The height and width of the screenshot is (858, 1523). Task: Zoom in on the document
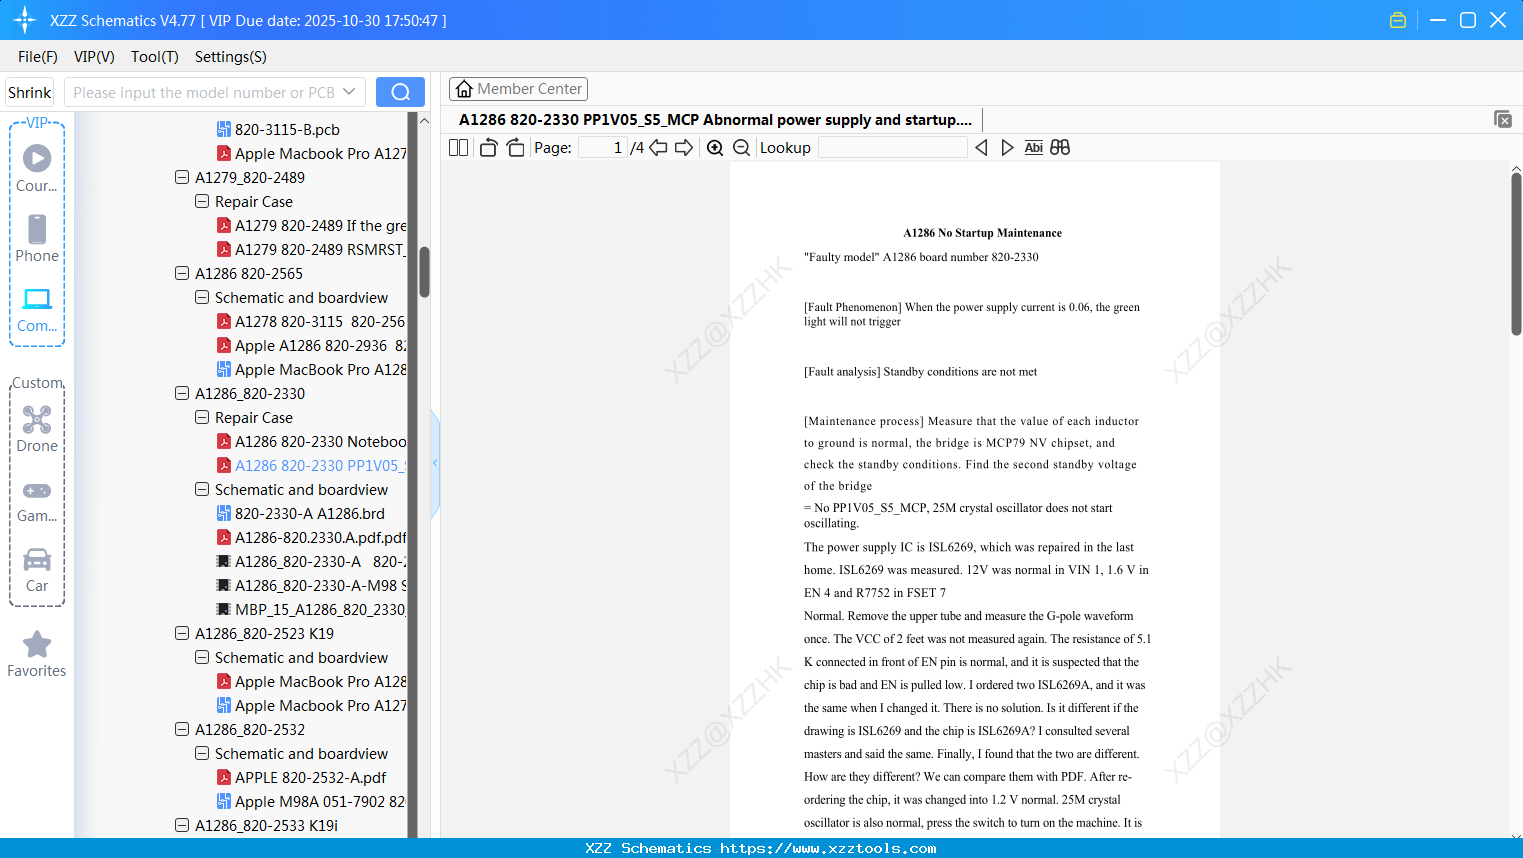pos(715,148)
